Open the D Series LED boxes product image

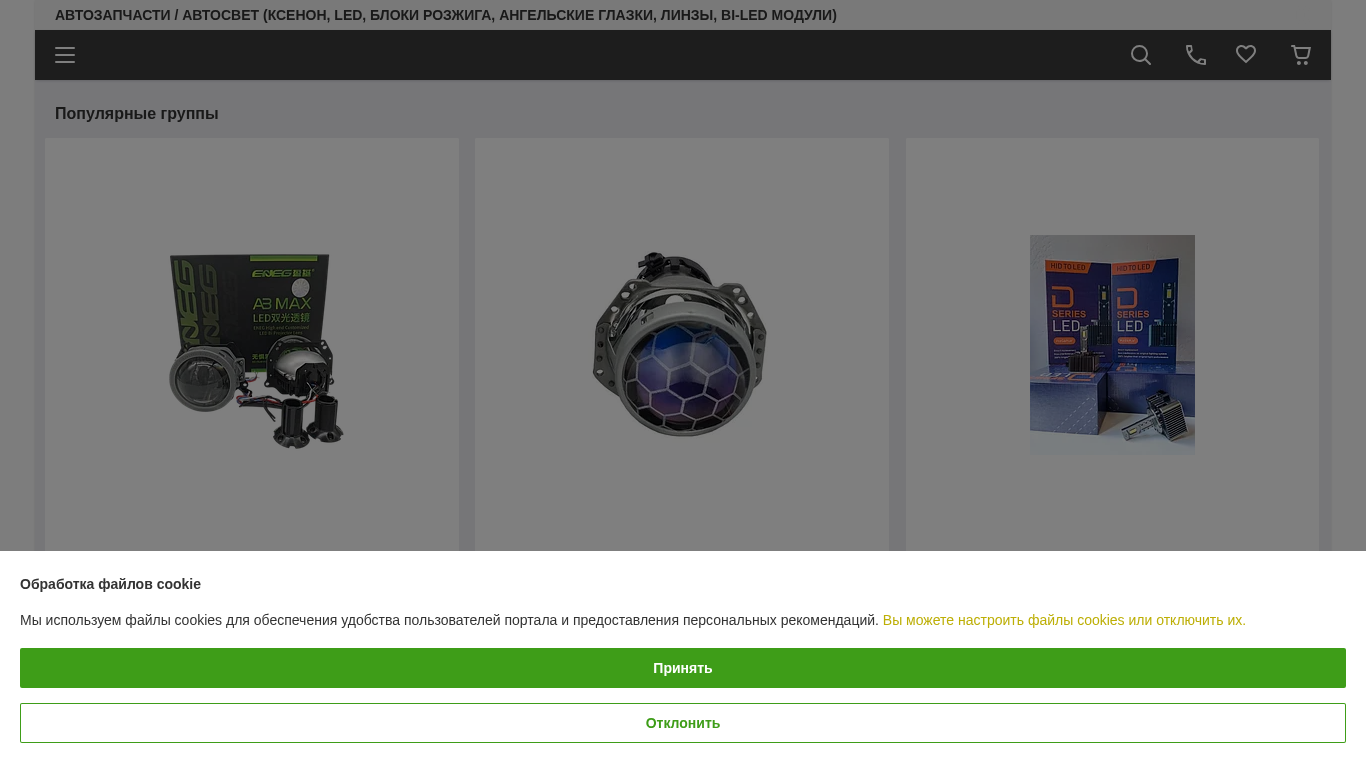(1112, 345)
